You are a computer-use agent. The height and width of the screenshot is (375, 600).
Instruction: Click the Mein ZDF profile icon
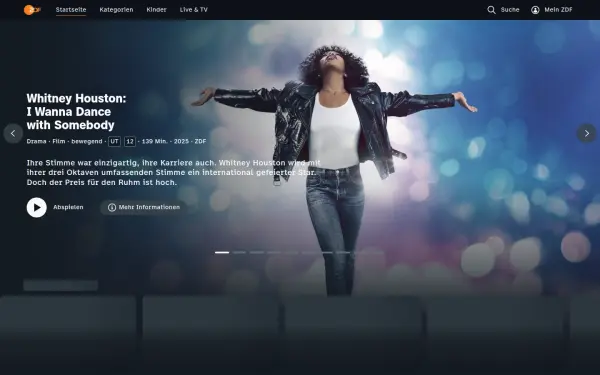click(535, 10)
